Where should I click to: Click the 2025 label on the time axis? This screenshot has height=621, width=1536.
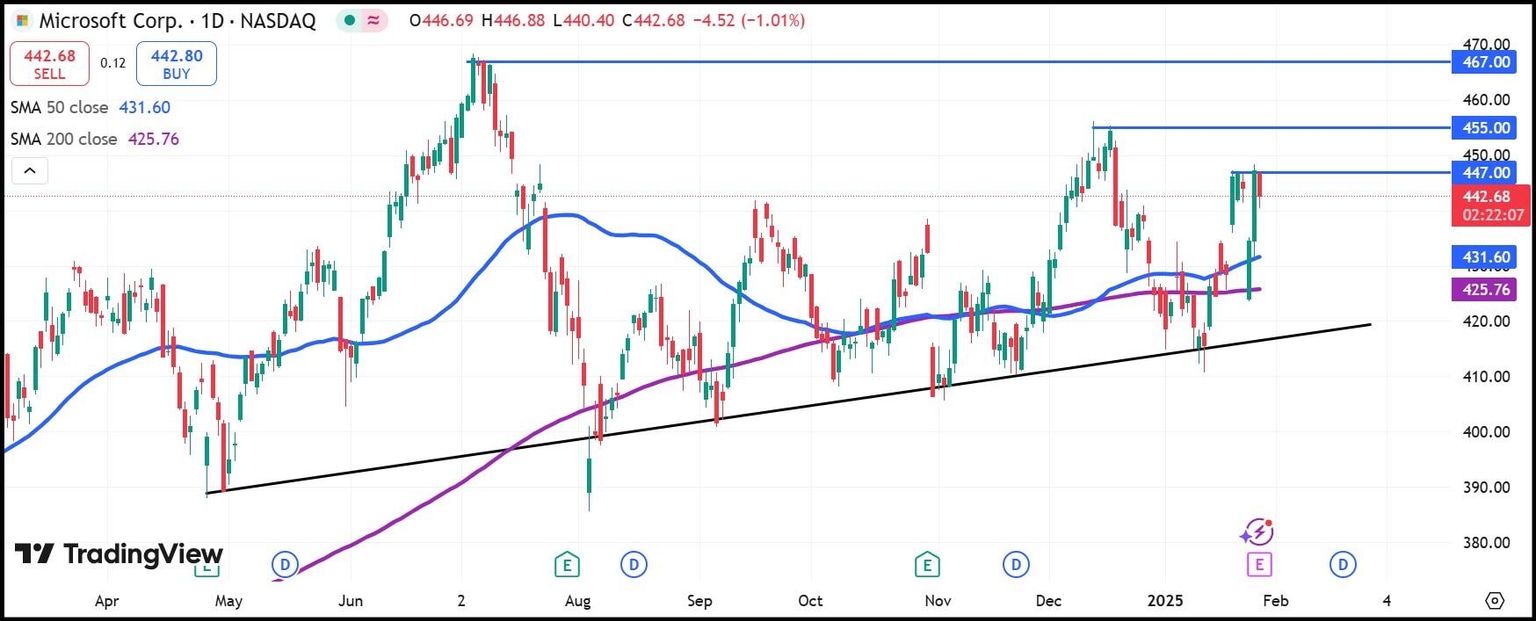click(x=1165, y=602)
